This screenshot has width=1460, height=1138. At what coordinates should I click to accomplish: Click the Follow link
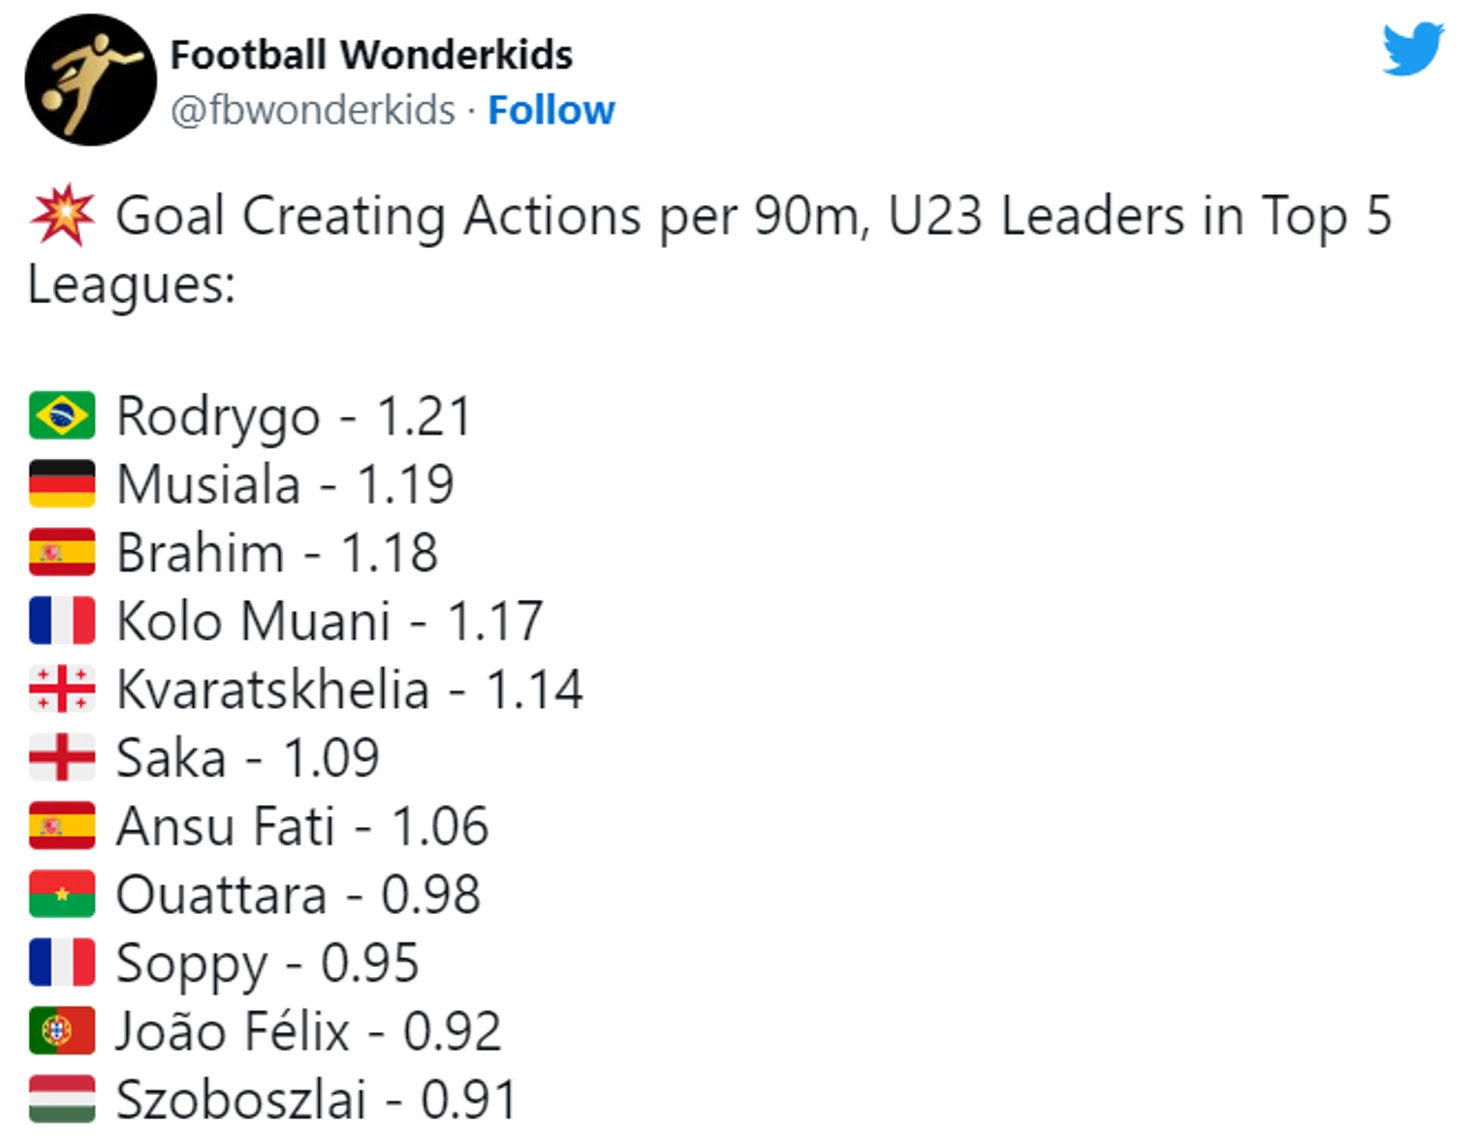(x=551, y=110)
